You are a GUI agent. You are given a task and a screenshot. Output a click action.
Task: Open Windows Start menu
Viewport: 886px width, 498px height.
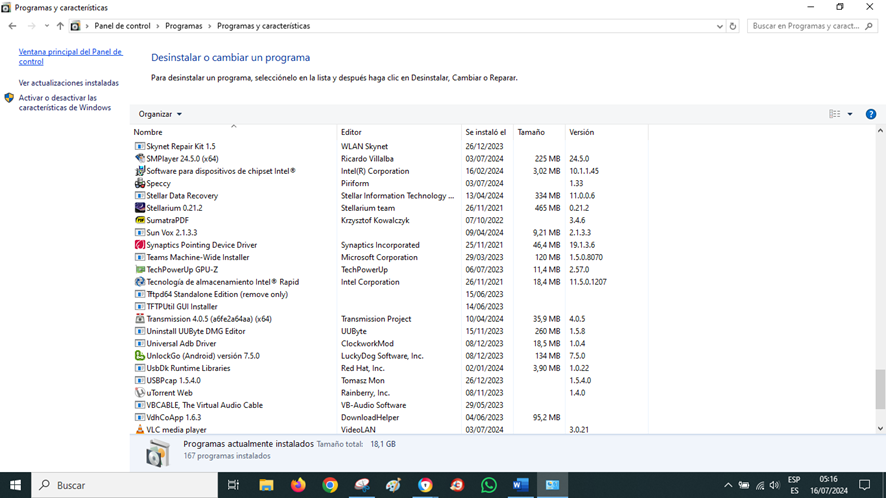[15, 485]
